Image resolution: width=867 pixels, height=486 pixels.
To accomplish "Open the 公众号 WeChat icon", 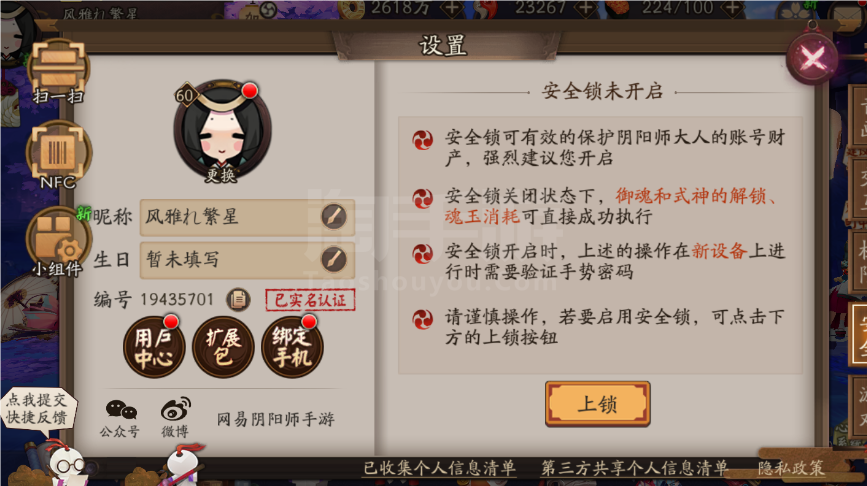I will [x=120, y=418].
